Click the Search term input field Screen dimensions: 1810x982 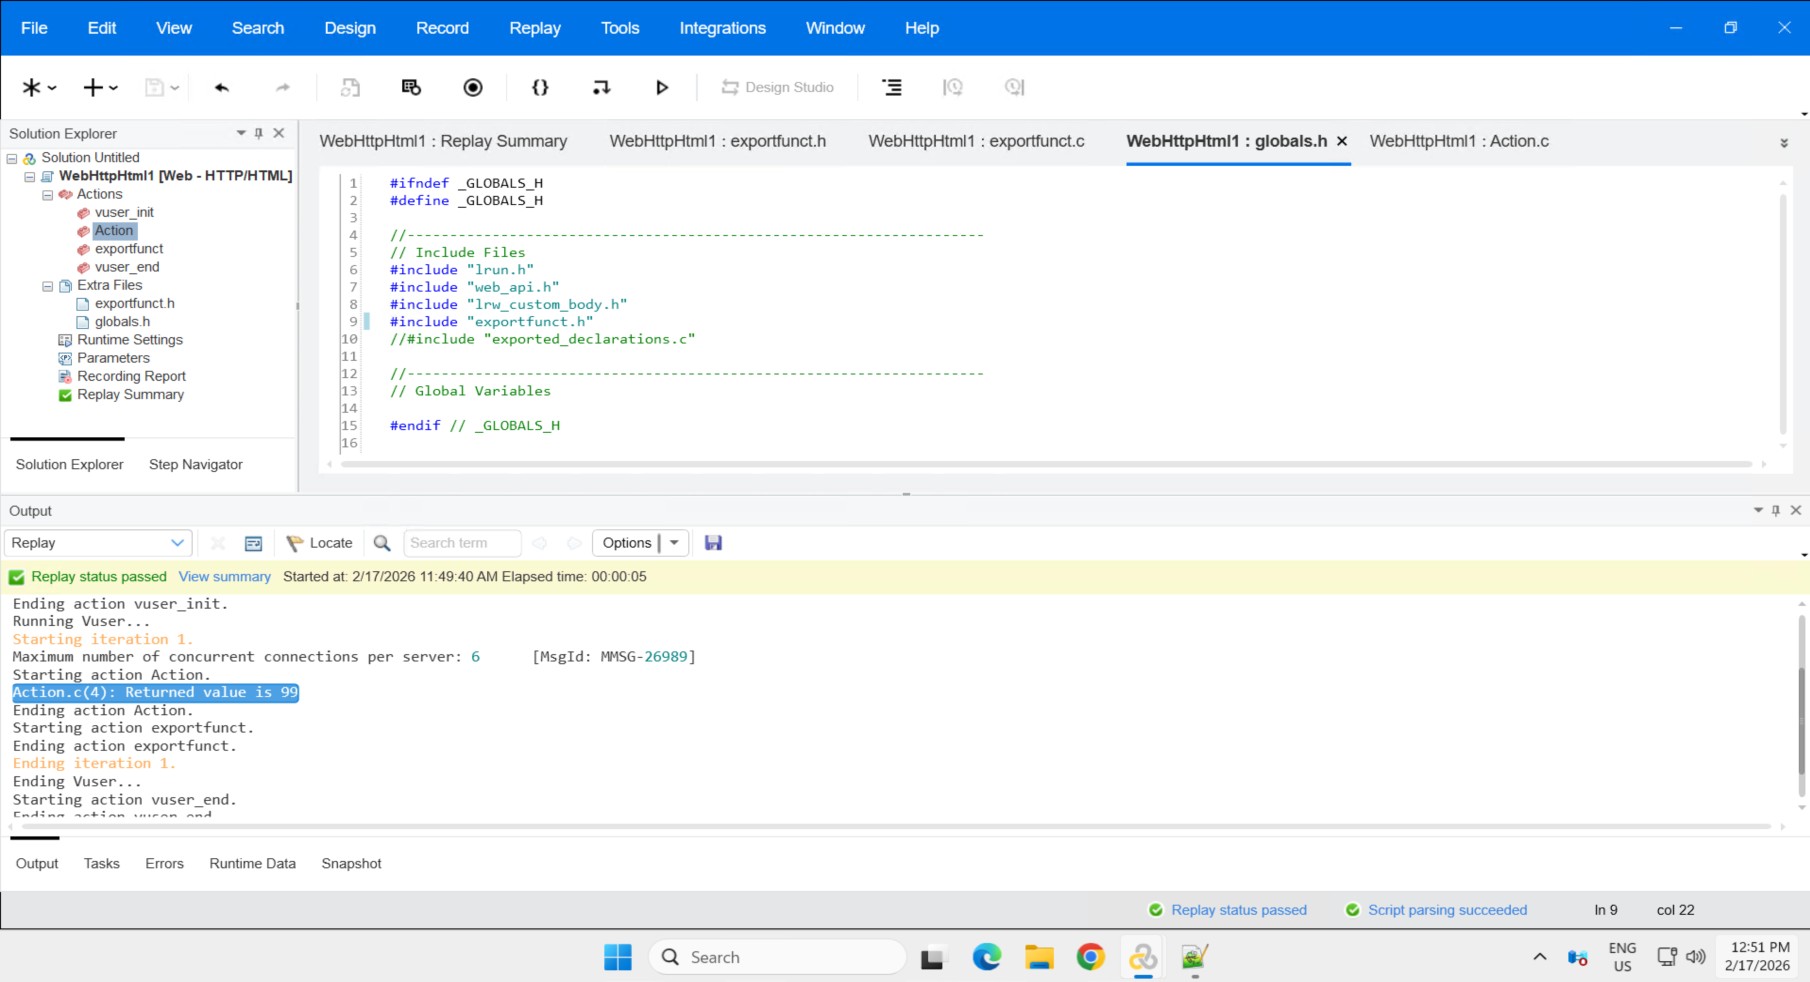(463, 543)
